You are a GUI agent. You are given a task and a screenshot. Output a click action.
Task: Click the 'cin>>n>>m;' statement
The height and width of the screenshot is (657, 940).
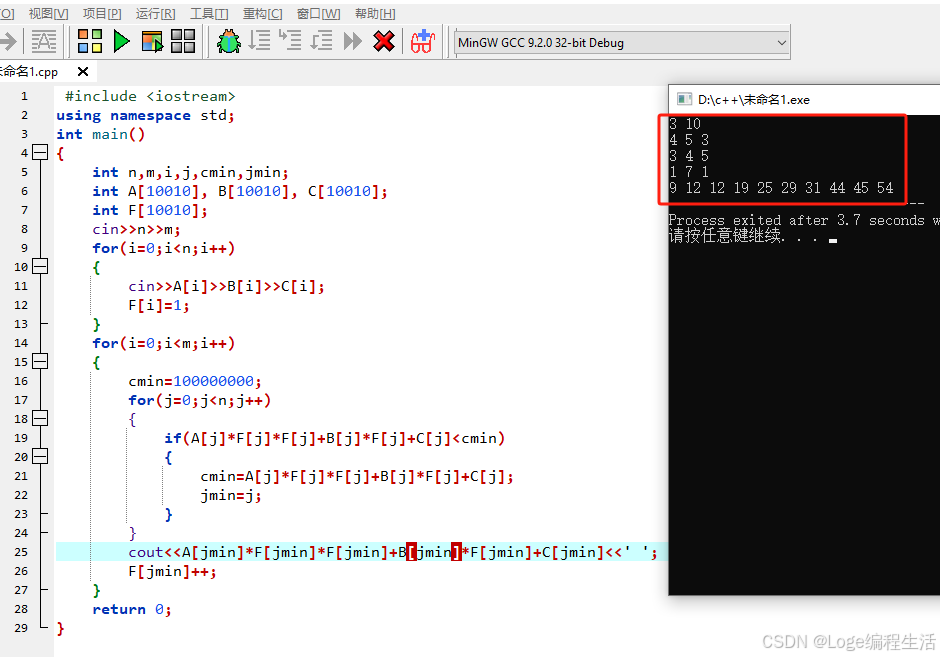tap(136, 230)
